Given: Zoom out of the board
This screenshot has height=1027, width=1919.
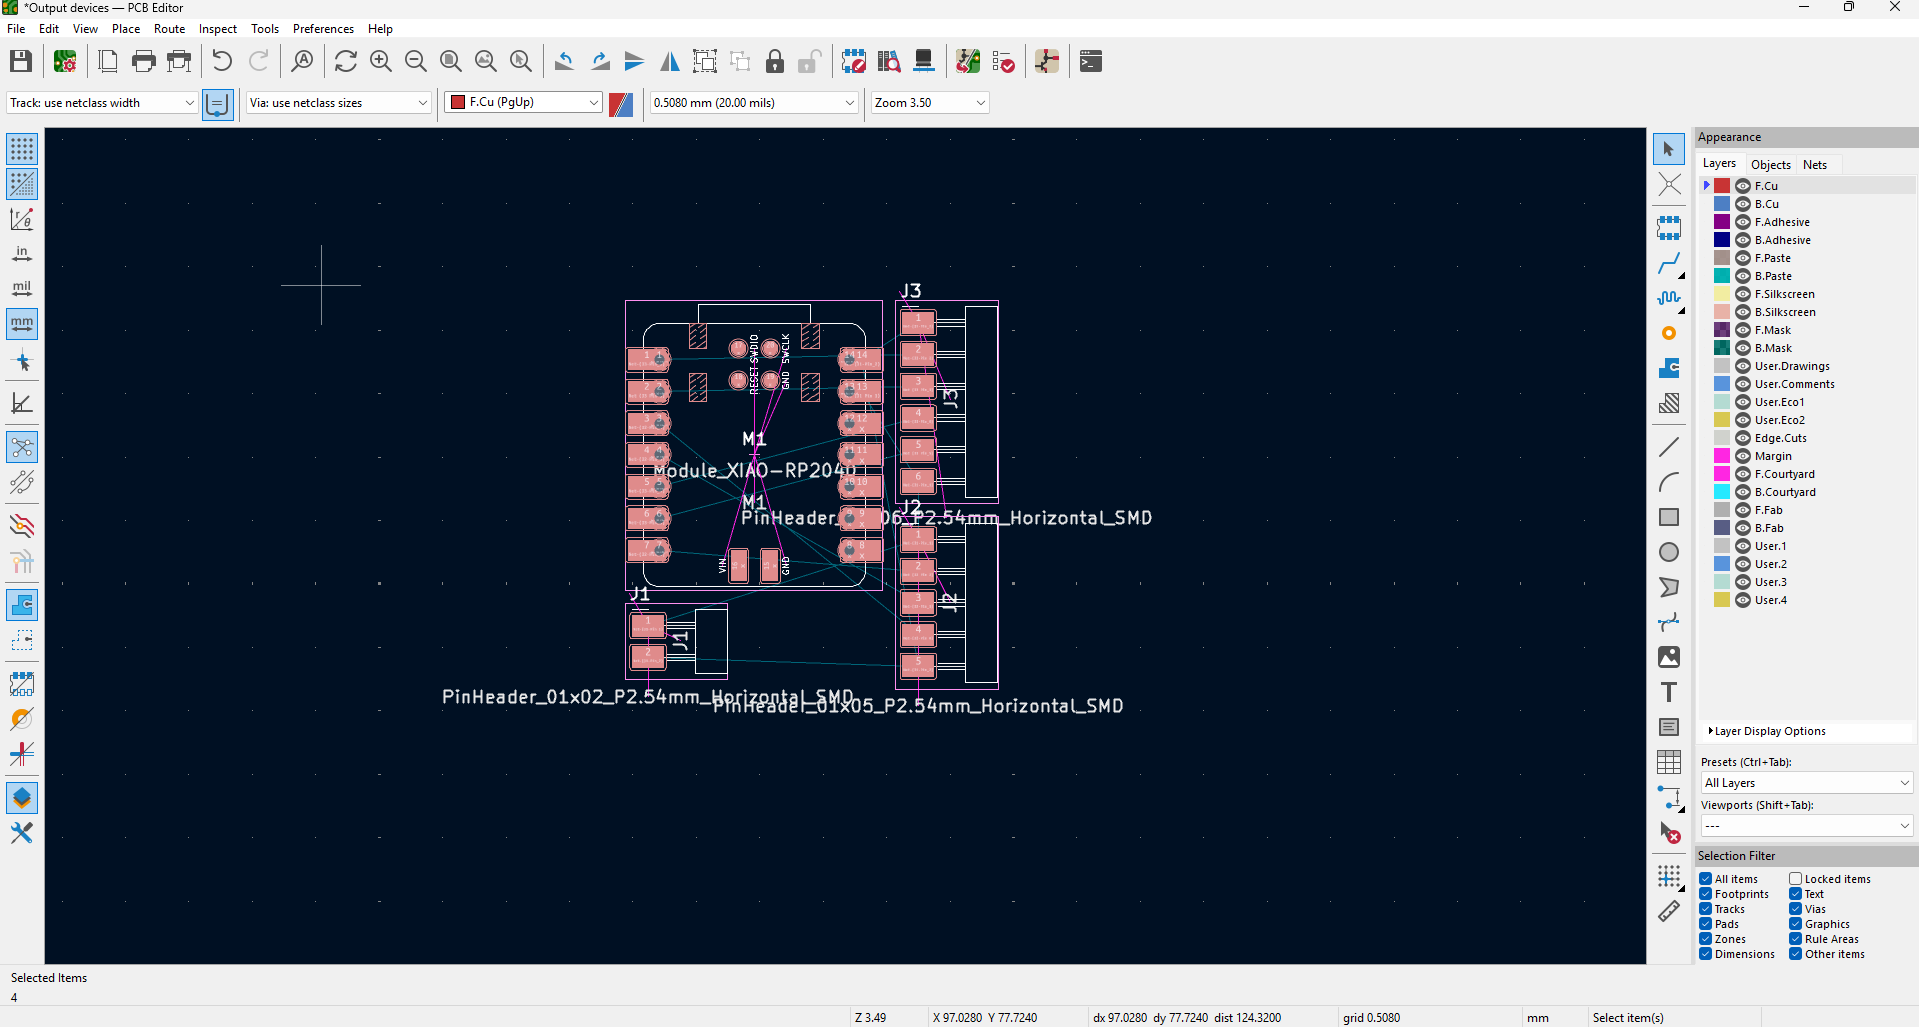Looking at the screenshot, I should 416,62.
